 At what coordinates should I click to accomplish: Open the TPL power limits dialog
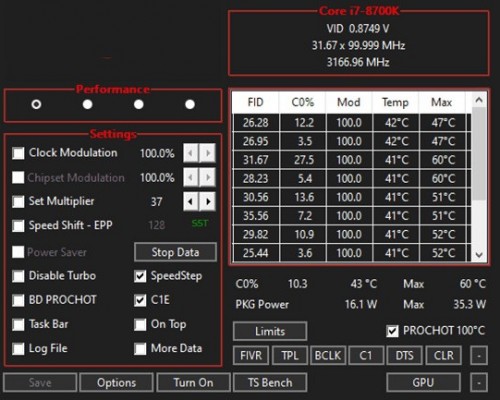[290, 355]
